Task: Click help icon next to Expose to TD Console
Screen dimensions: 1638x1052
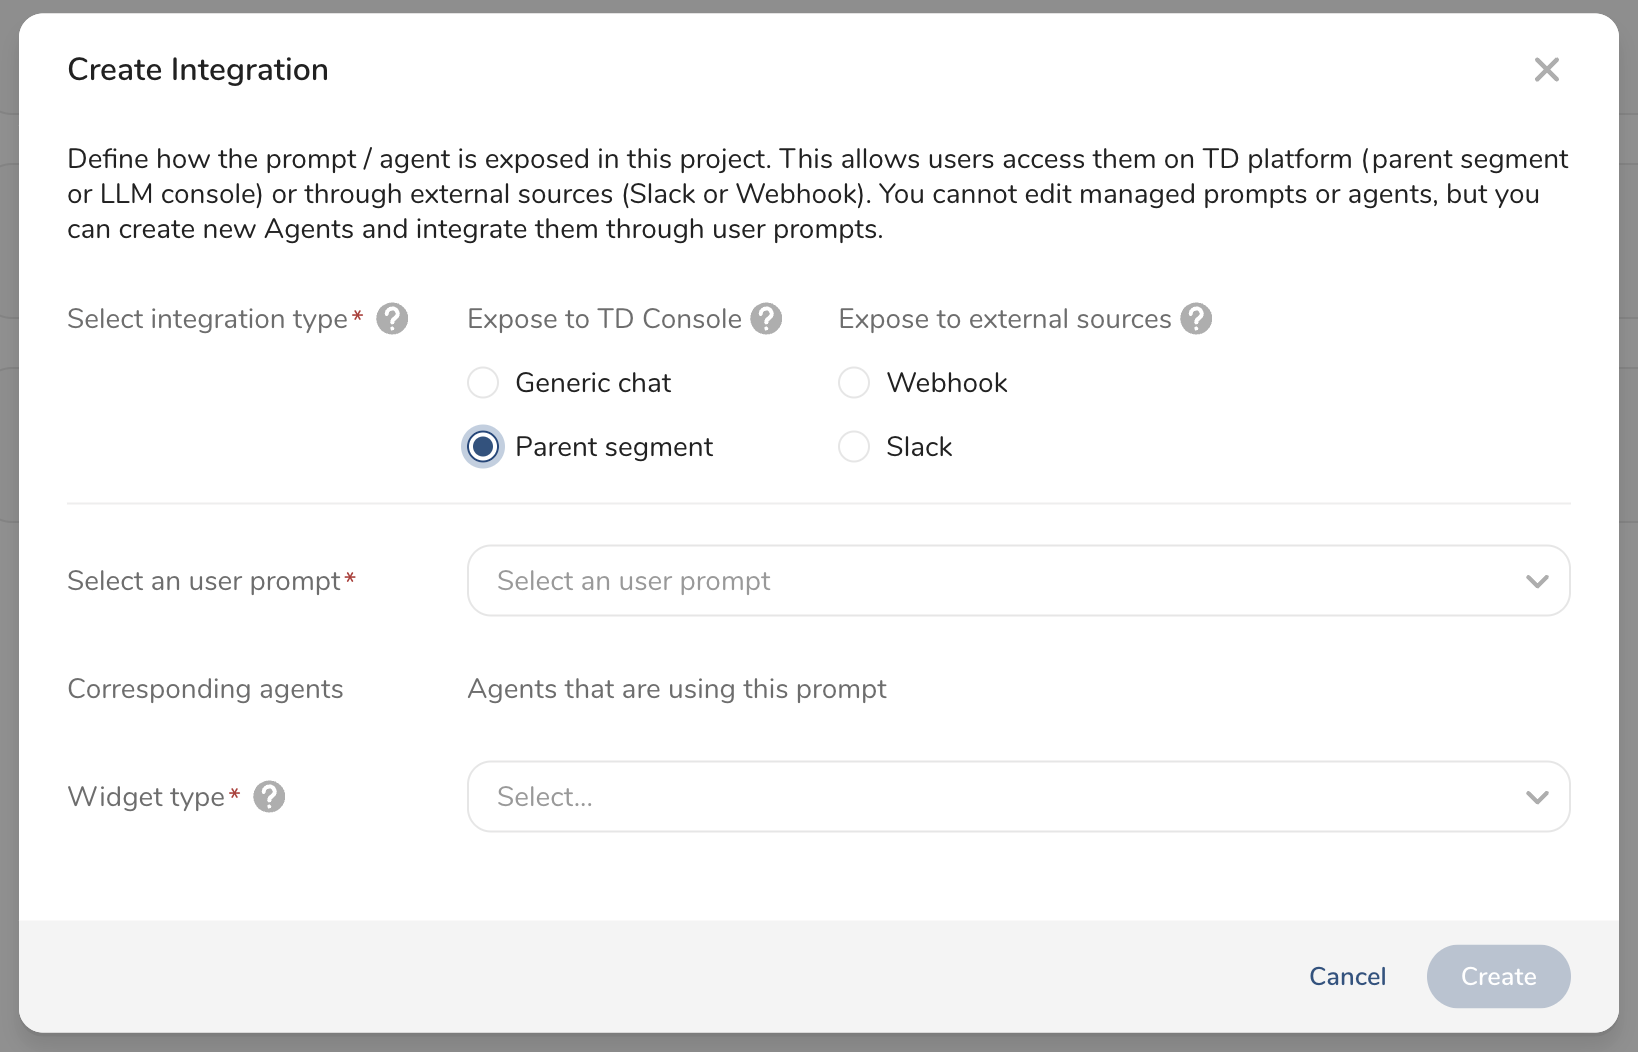Action: pyautogui.click(x=766, y=319)
